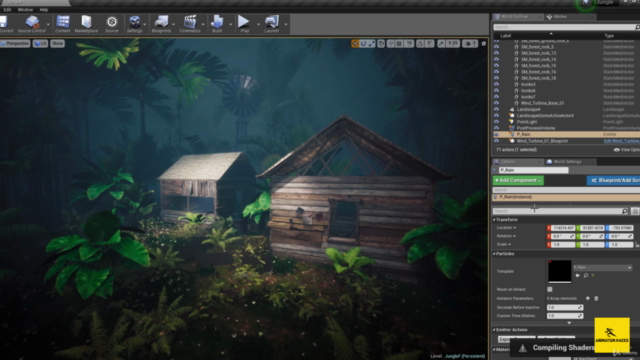
Task: Delete all Instance Parameters array elements
Action: pos(596,298)
